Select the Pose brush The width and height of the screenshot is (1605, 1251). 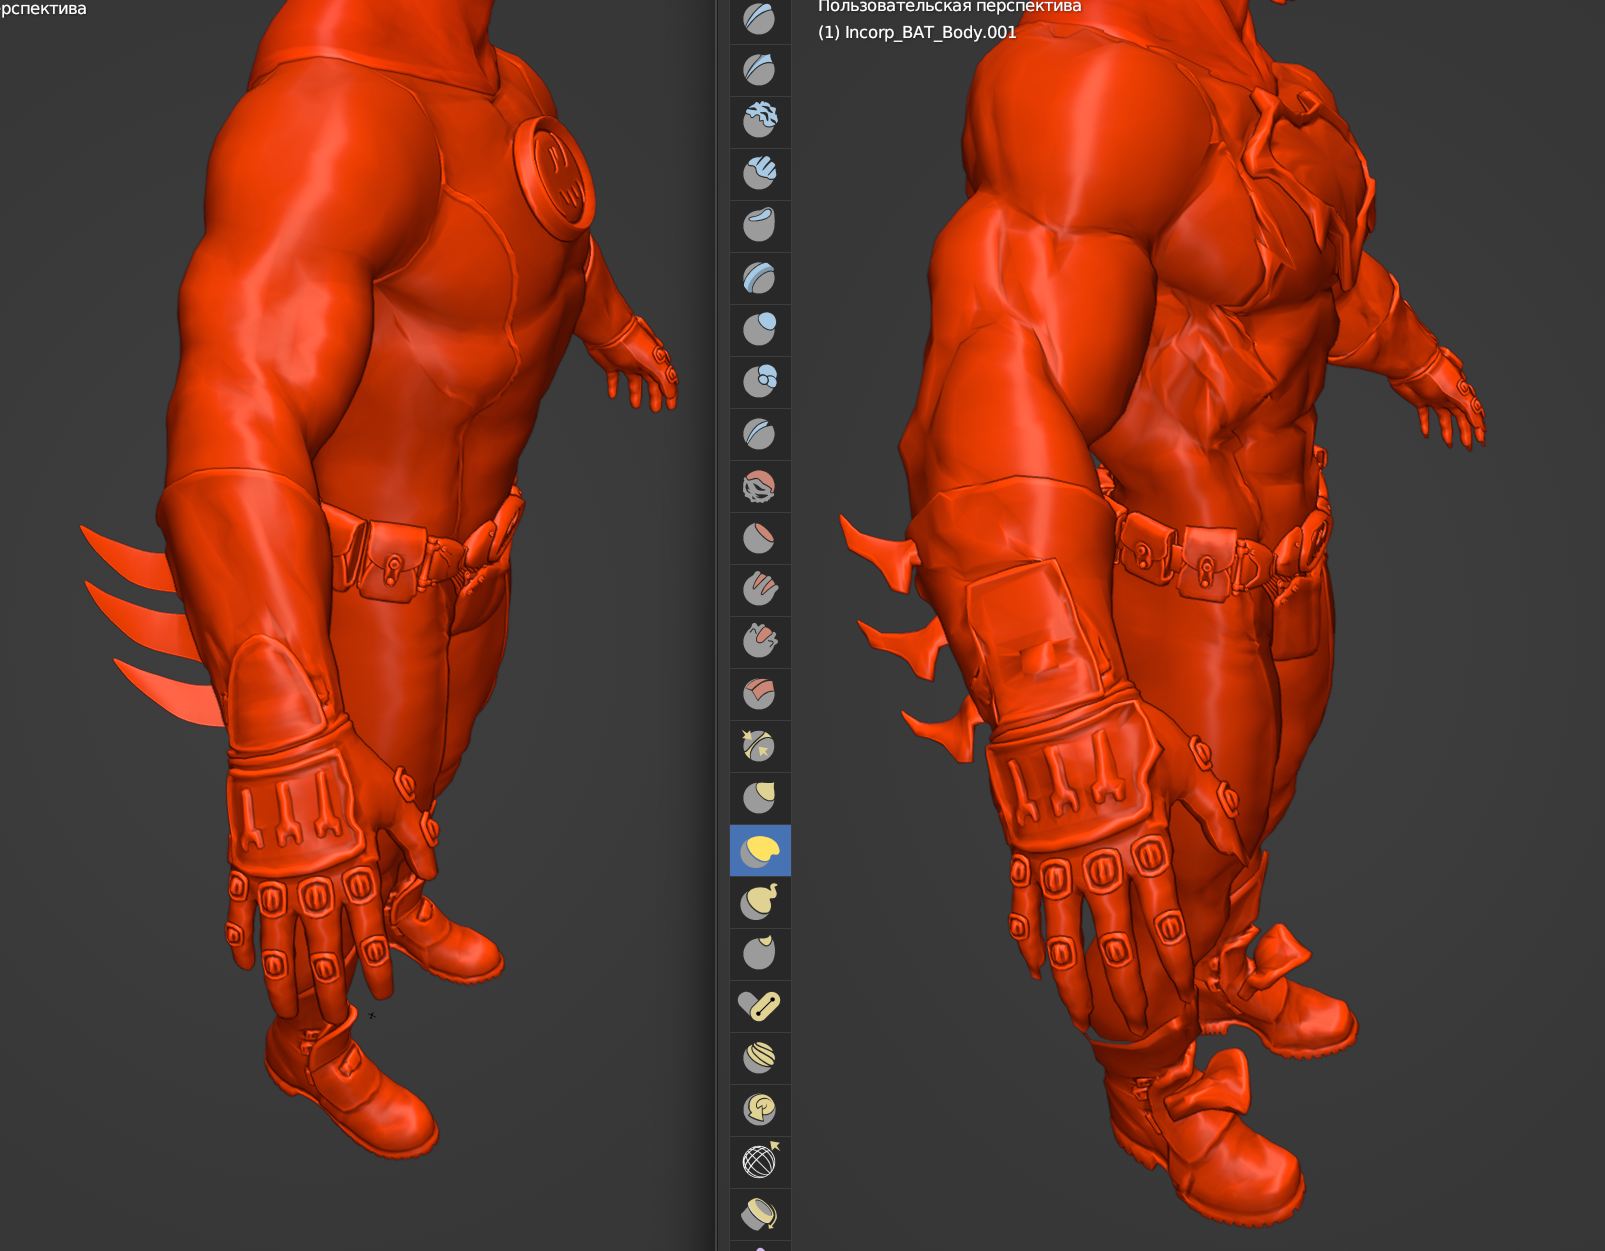coord(760,1006)
